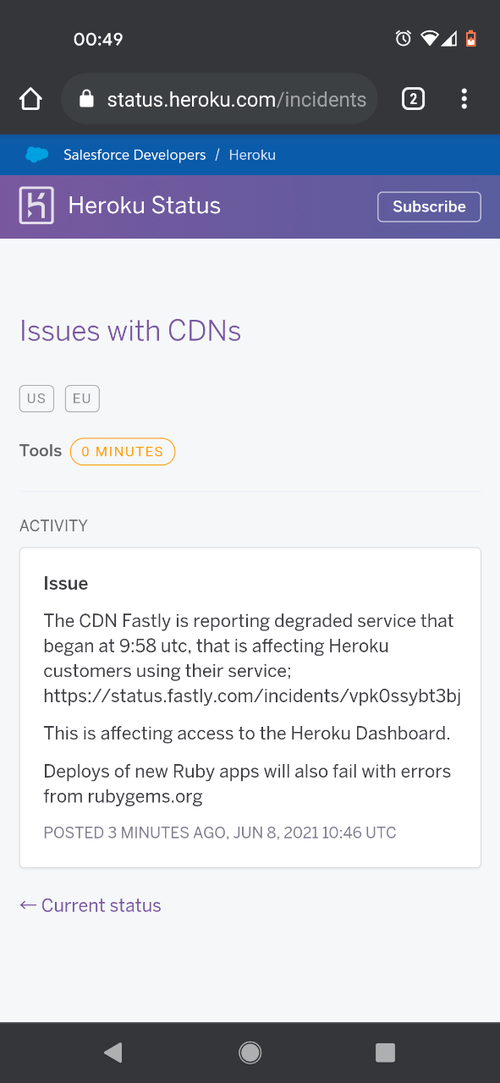The image size is (500, 1083).
Task: Tap the padlock site security icon
Action: point(86,99)
